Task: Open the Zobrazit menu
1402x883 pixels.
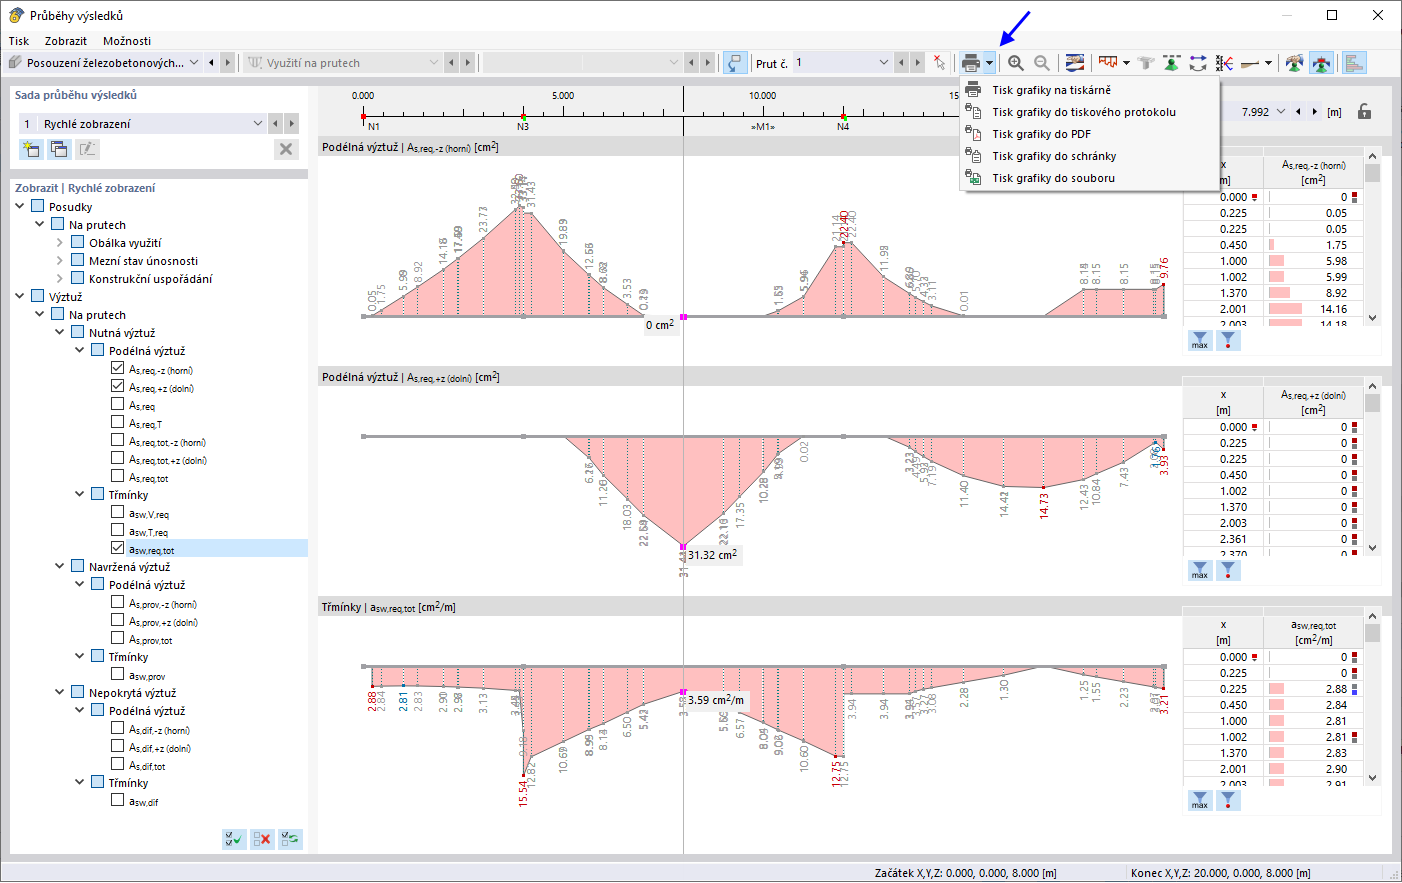Action: point(66,41)
